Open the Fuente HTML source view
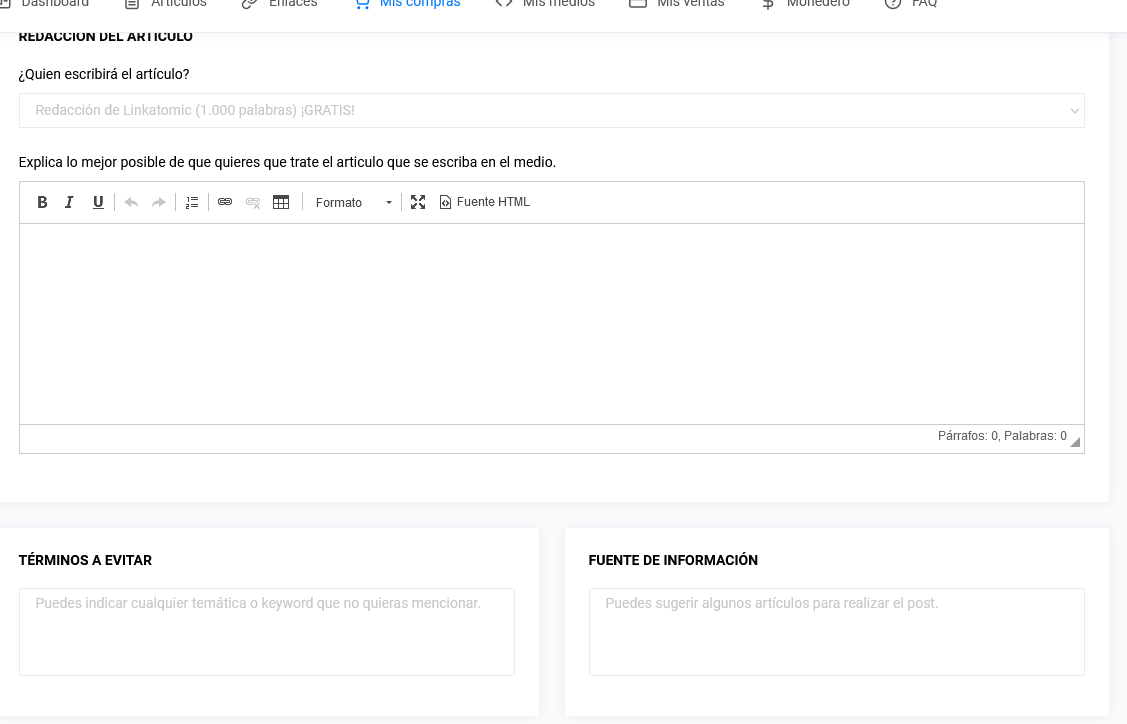This screenshot has width=1127, height=724. click(484, 202)
